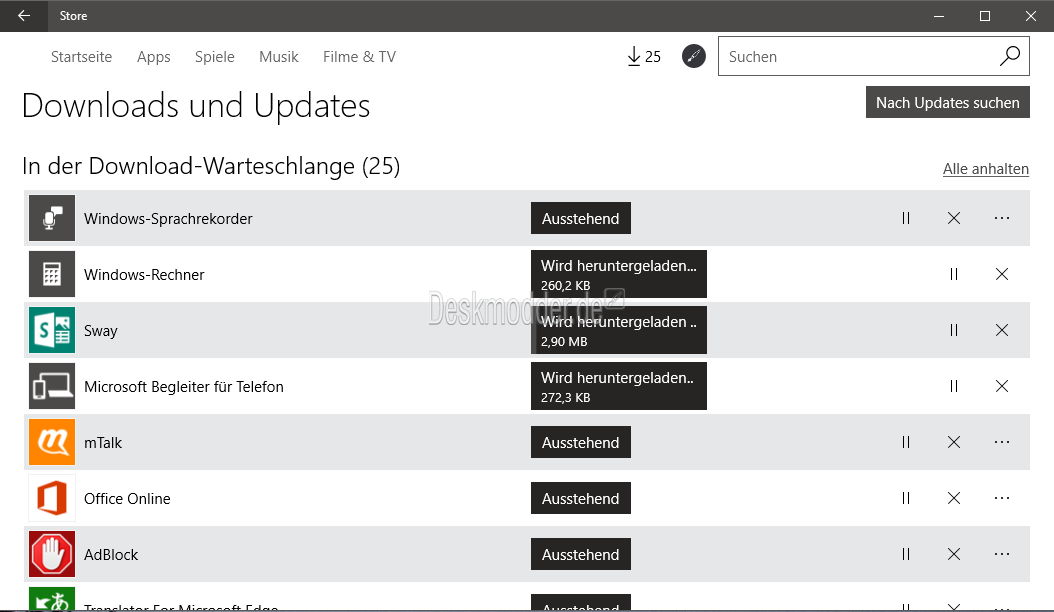Go back with the Store back arrow
This screenshot has height=612, width=1054.
24,15
